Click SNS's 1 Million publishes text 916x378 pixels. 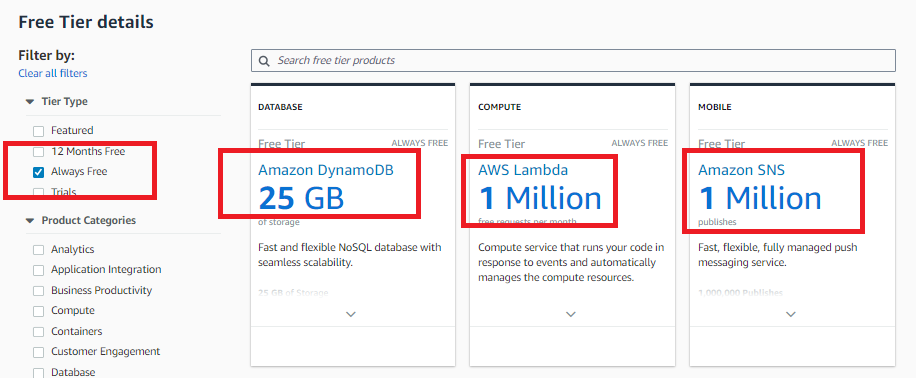[760, 198]
